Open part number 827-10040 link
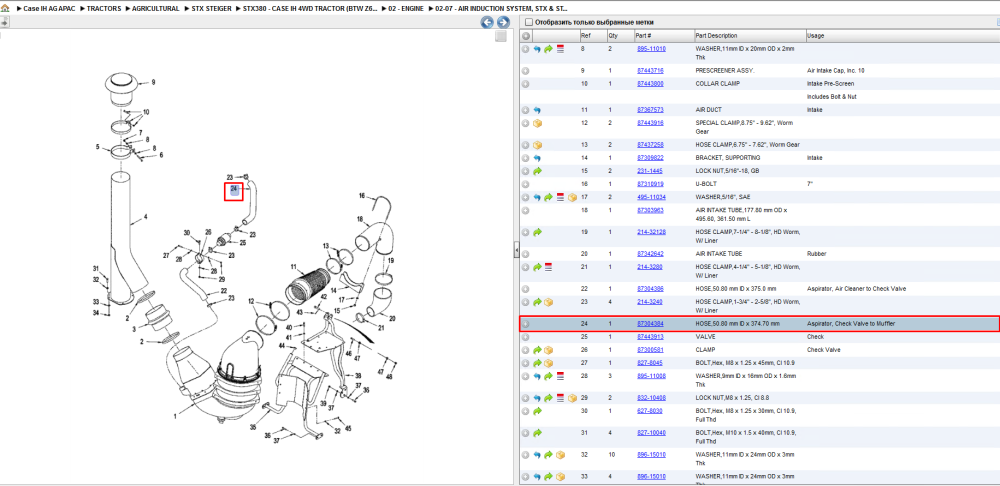This screenshot has width=1000, height=486. click(651, 432)
